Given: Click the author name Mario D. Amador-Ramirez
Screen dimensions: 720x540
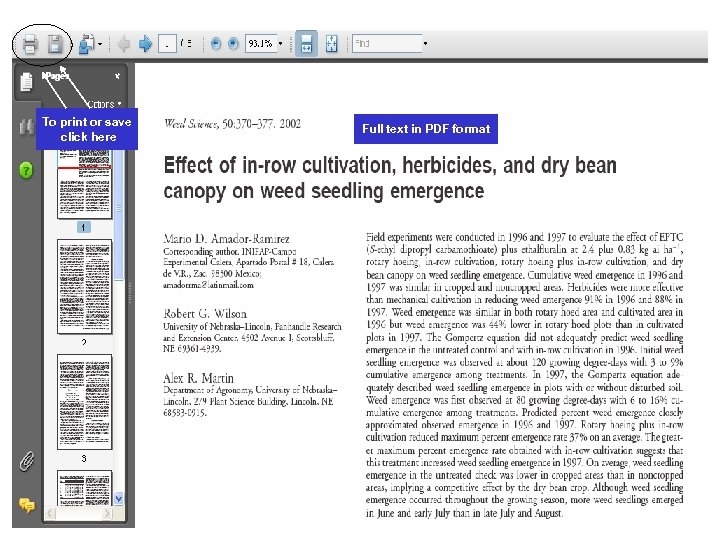Looking at the screenshot, I should click(226, 239).
